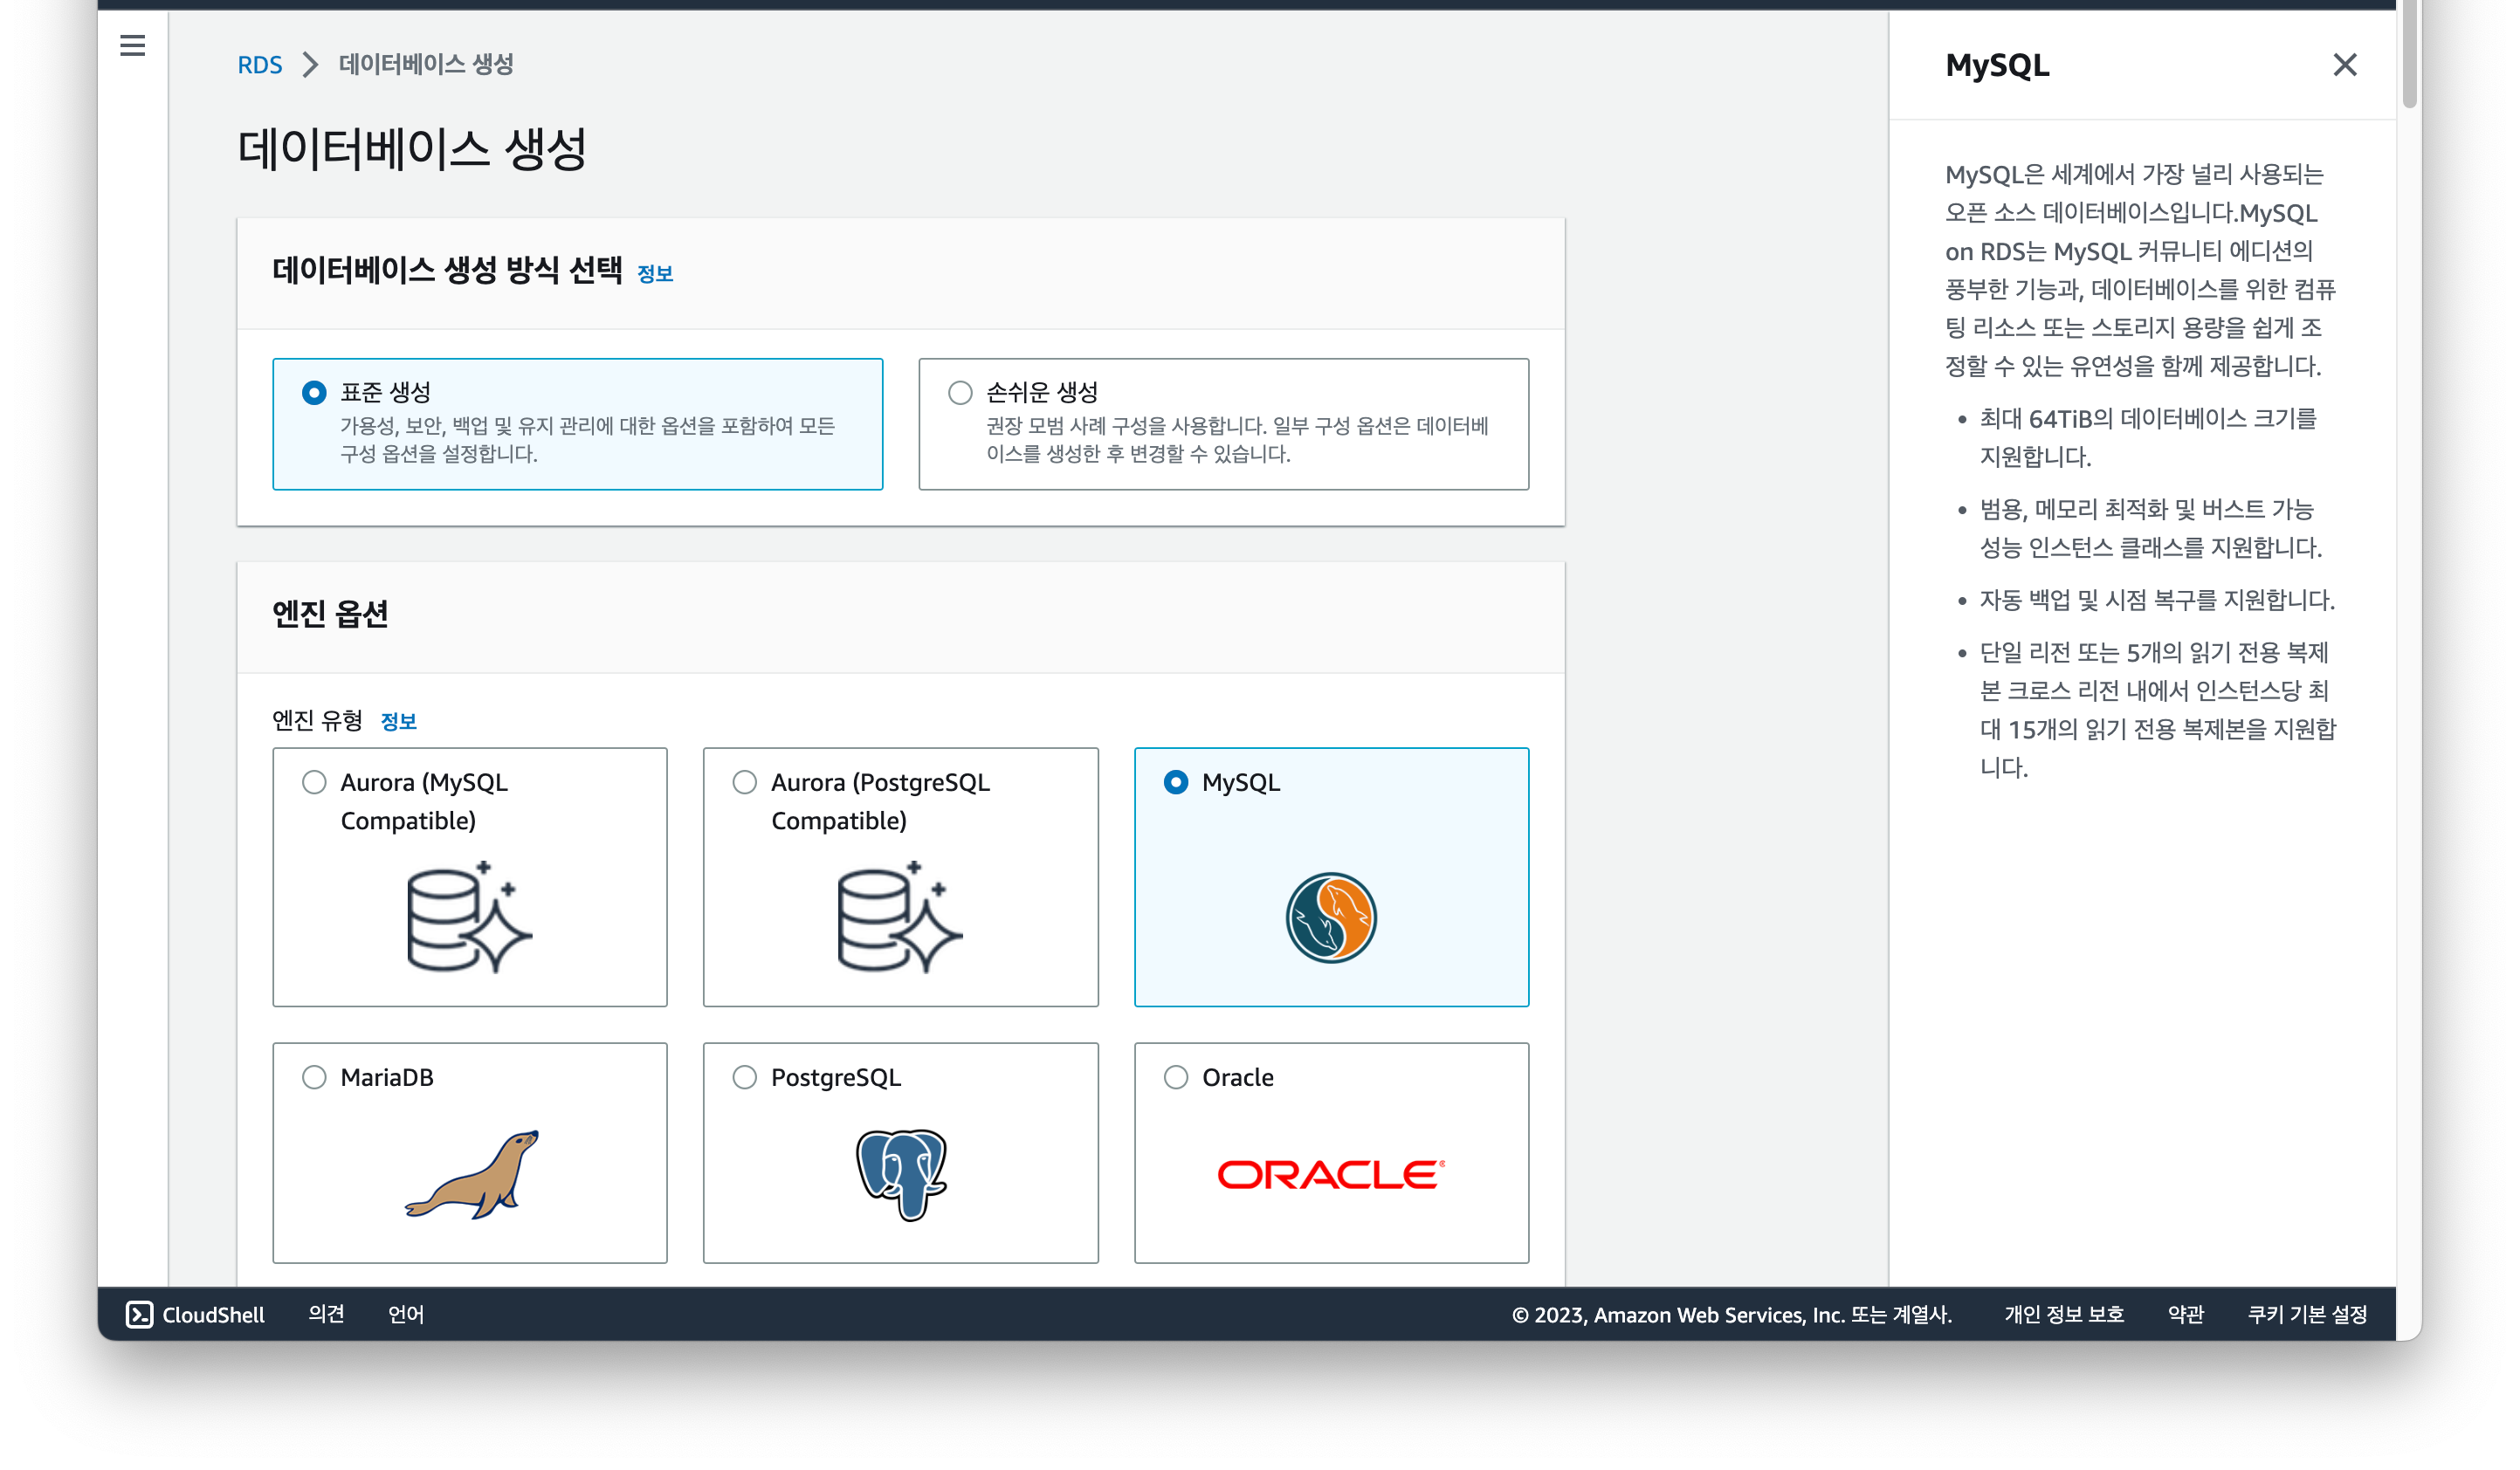Select the 표준 생성 radio option
The height and width of the screenshot is (1470, 2520).
pos(314,392)
